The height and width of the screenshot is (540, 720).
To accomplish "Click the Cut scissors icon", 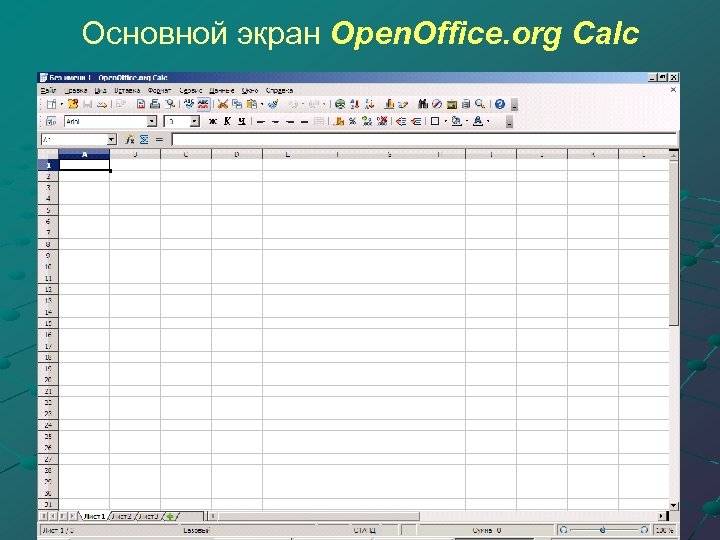I will tap(223, 104).
